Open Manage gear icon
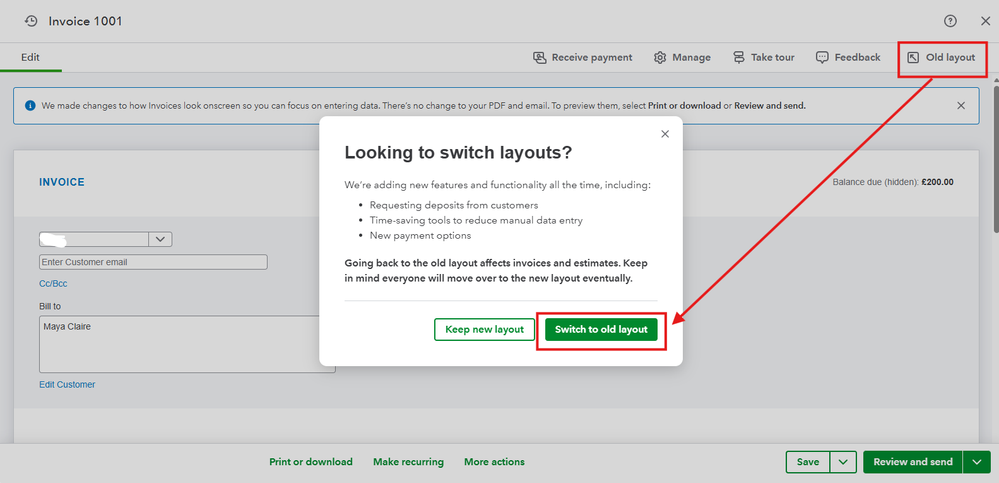This screenshot has height=483, width=999. [x=660, y=57]
